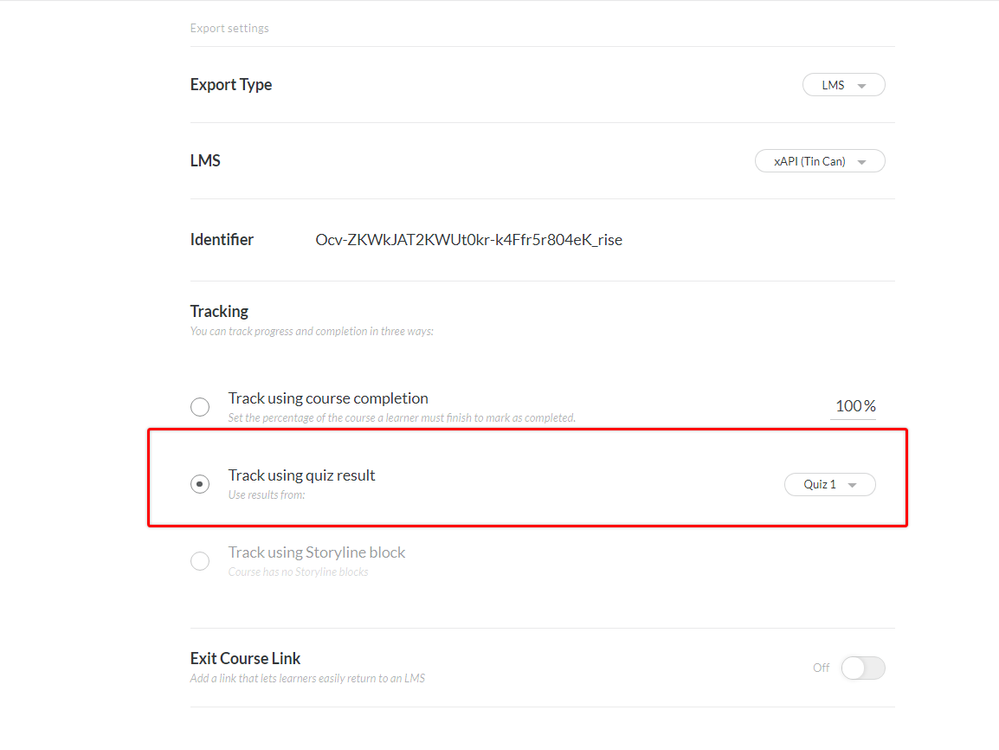Click the arrow icon beside xAPI (Tin Can)
Viewport: 999px width, 750px height.
click(x=862, y=162)
